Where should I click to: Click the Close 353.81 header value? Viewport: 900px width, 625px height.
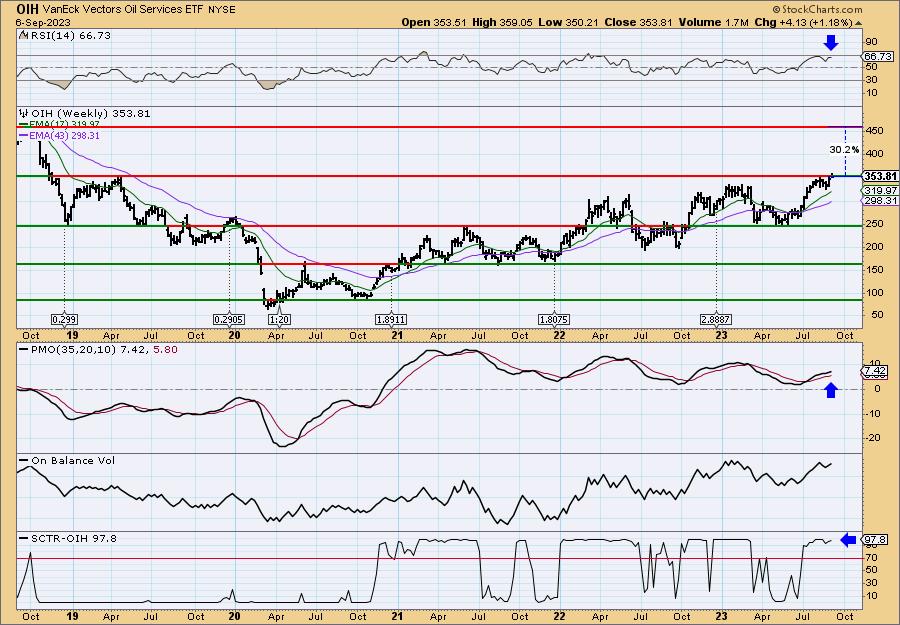[x=639, y=22]
